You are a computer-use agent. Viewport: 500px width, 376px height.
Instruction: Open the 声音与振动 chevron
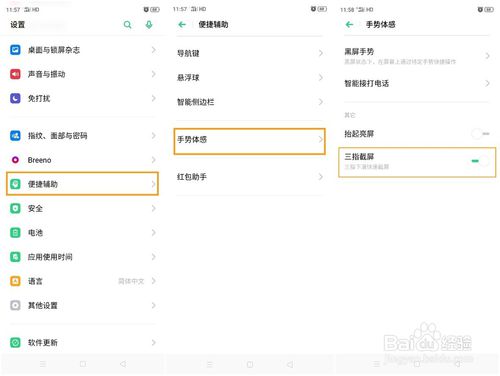point(154,74)
